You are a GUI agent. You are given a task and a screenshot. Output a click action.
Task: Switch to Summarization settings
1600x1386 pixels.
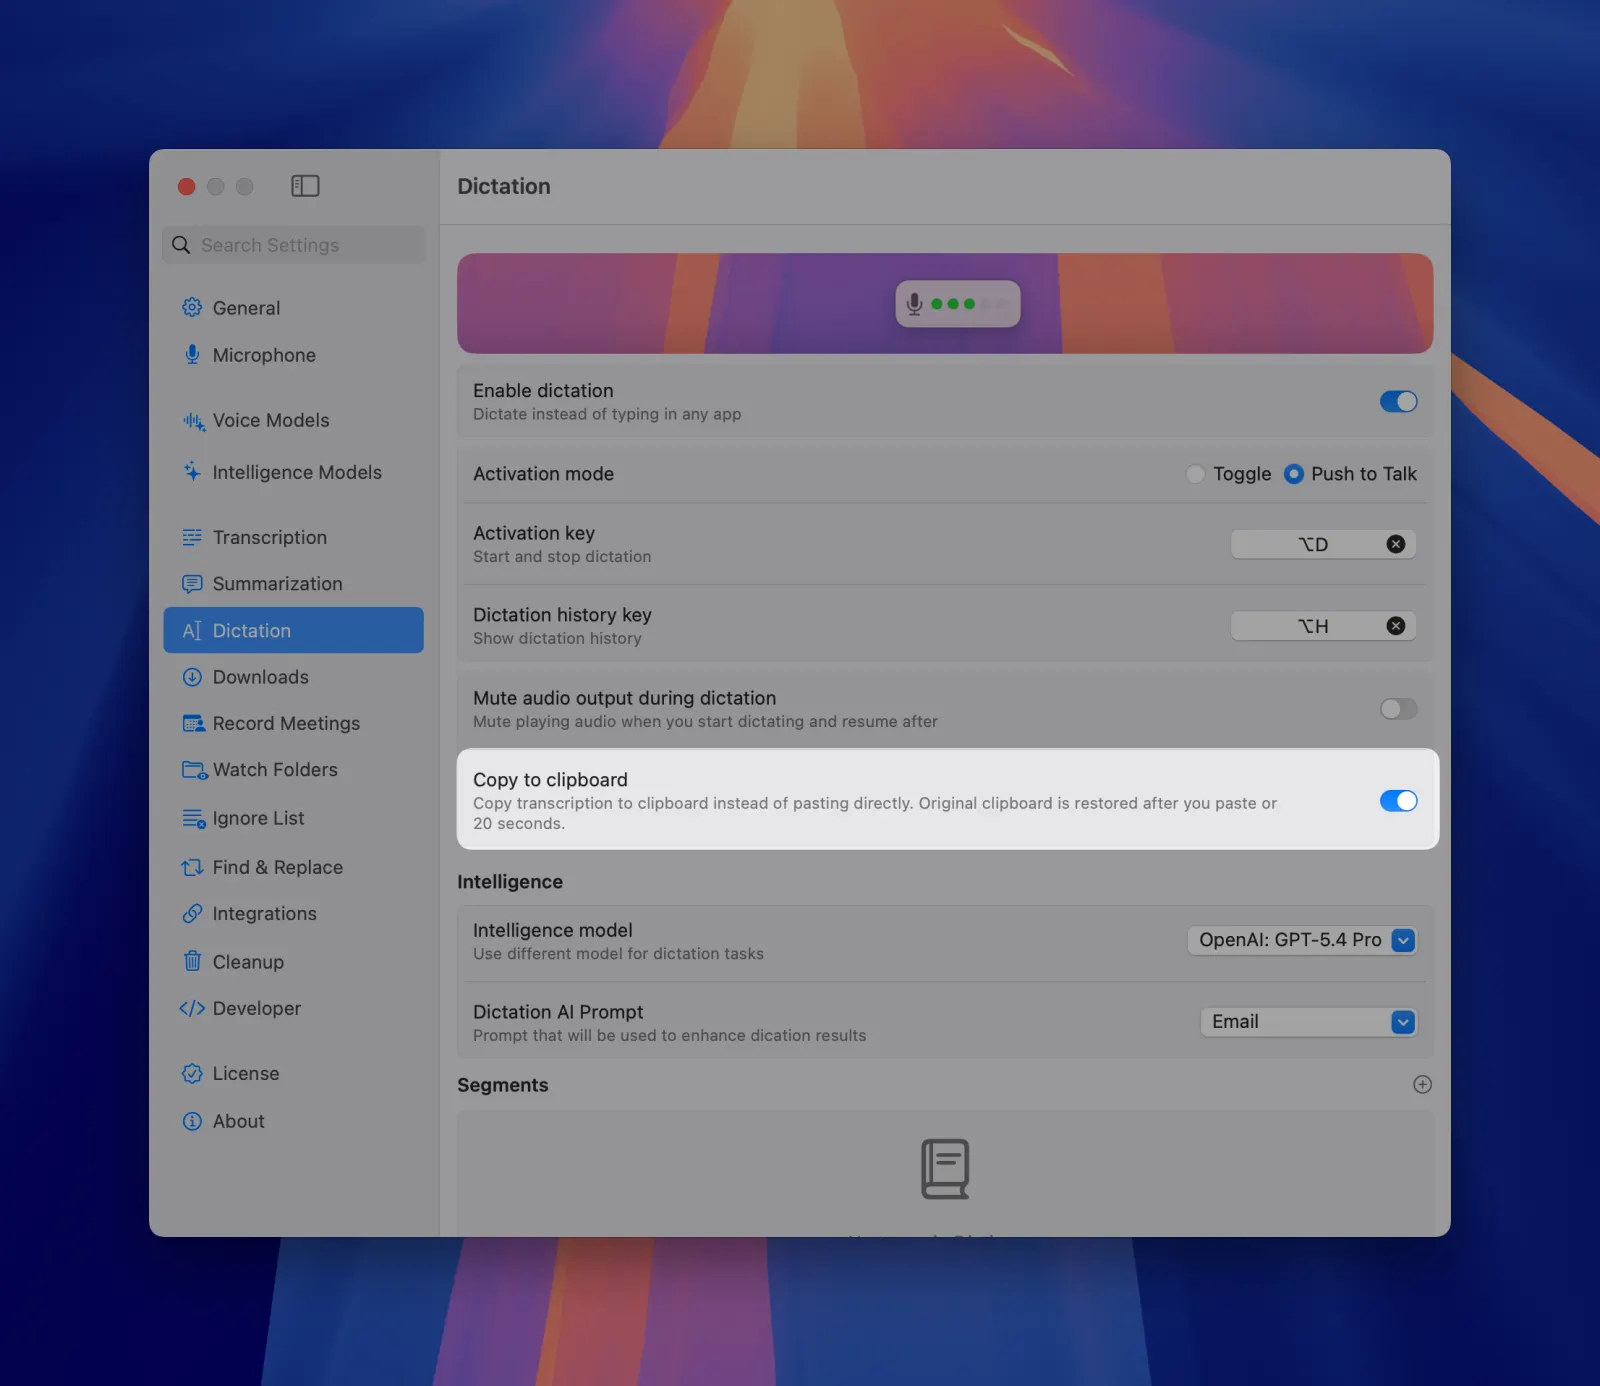coord(293,584)
